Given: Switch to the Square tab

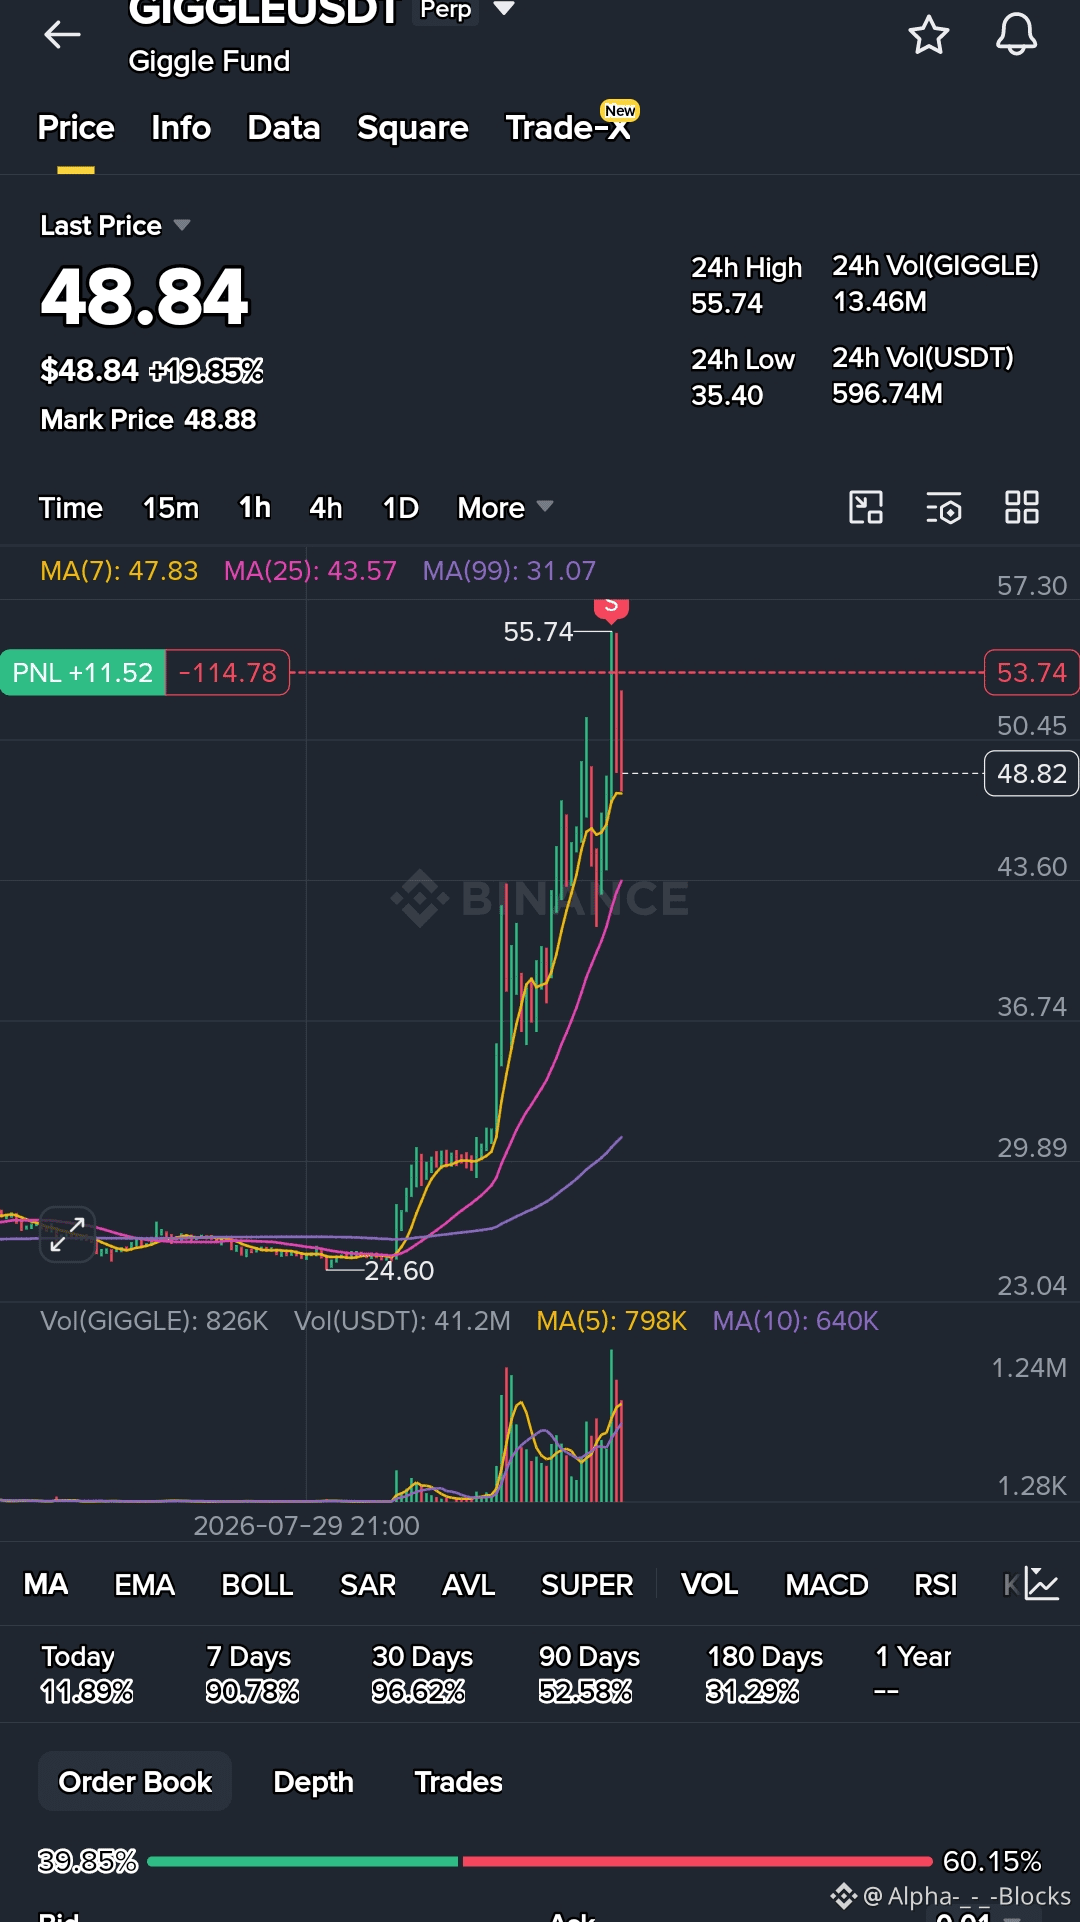Looking at the screenshot, I should point(412,128).
